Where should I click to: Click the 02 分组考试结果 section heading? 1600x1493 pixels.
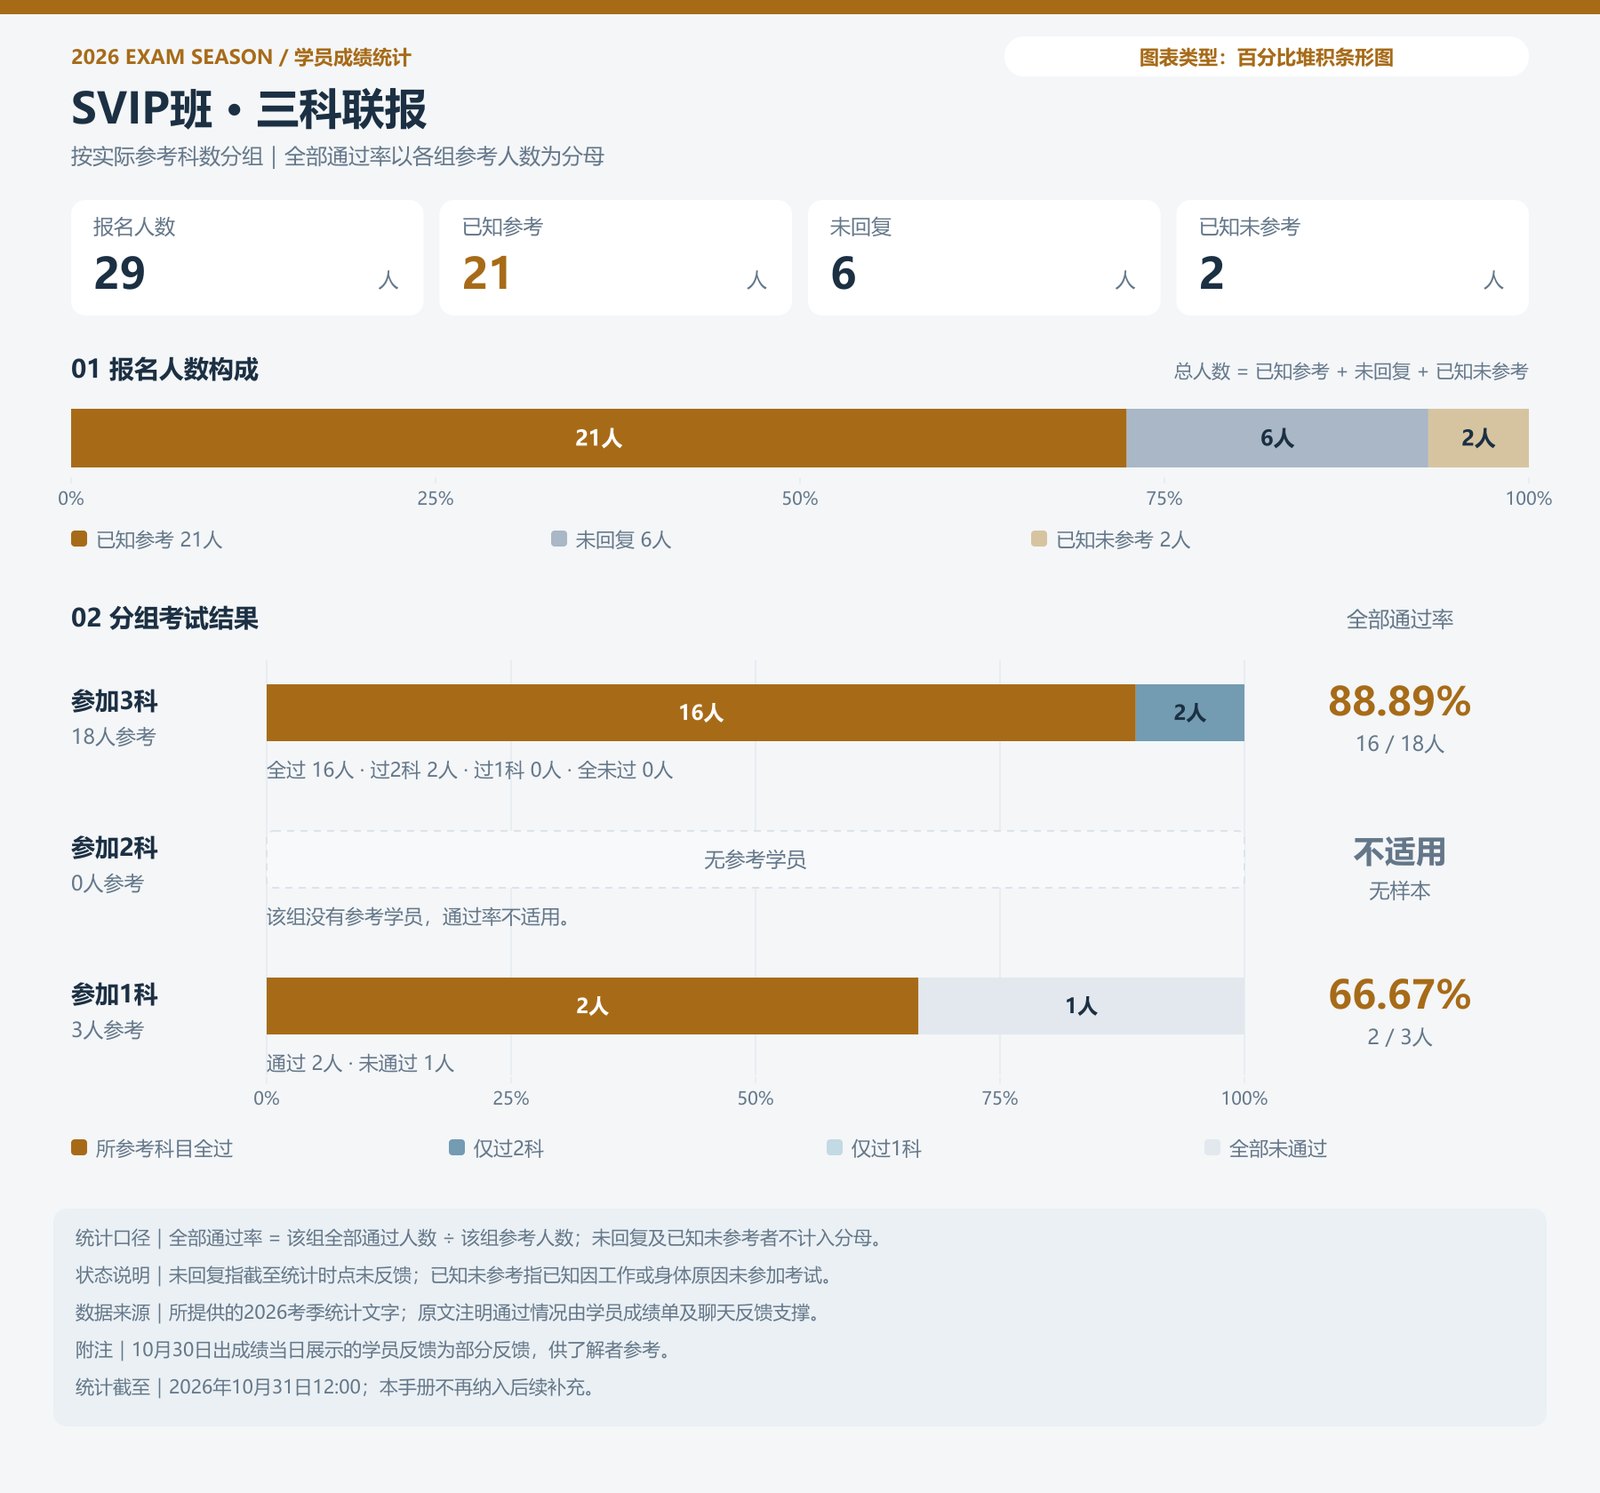coord(164,618)
